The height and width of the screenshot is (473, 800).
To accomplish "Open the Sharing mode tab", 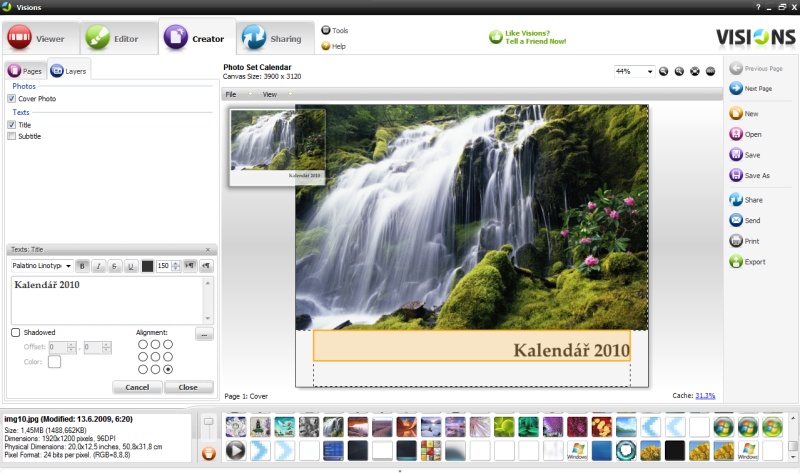I will click(275, 38).
